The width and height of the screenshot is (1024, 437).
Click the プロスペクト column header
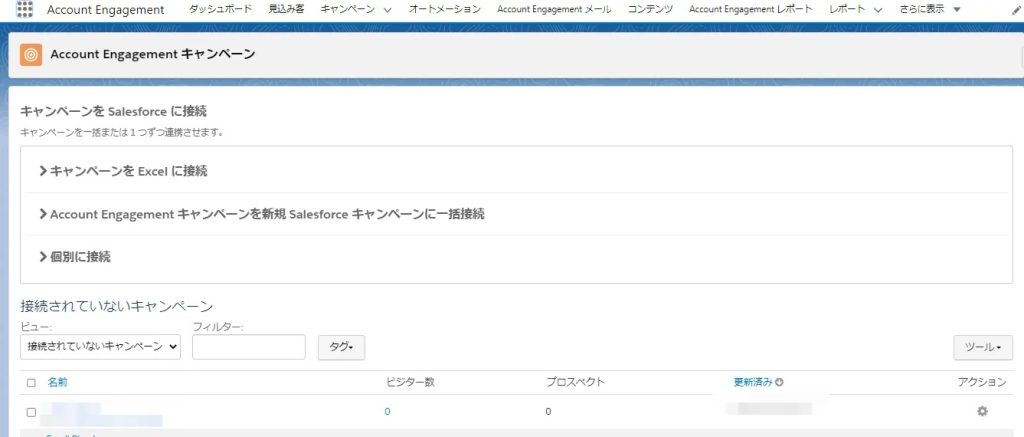575,382
